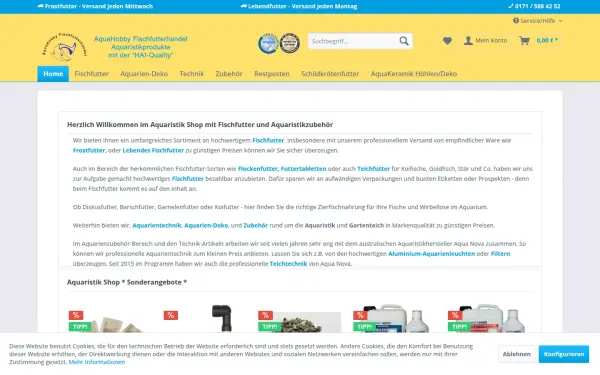Follow the Aquarientechnik link
The height and width of the screenshot is (375, 600).
coord(157,225)
